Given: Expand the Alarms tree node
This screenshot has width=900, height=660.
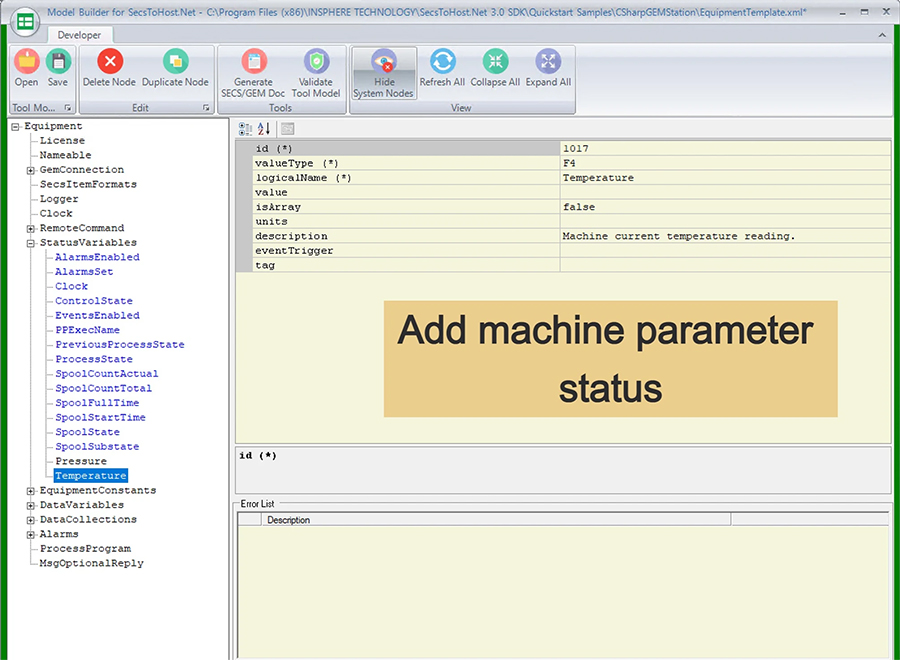Looking at the screenshot, I should click(31, 535).
